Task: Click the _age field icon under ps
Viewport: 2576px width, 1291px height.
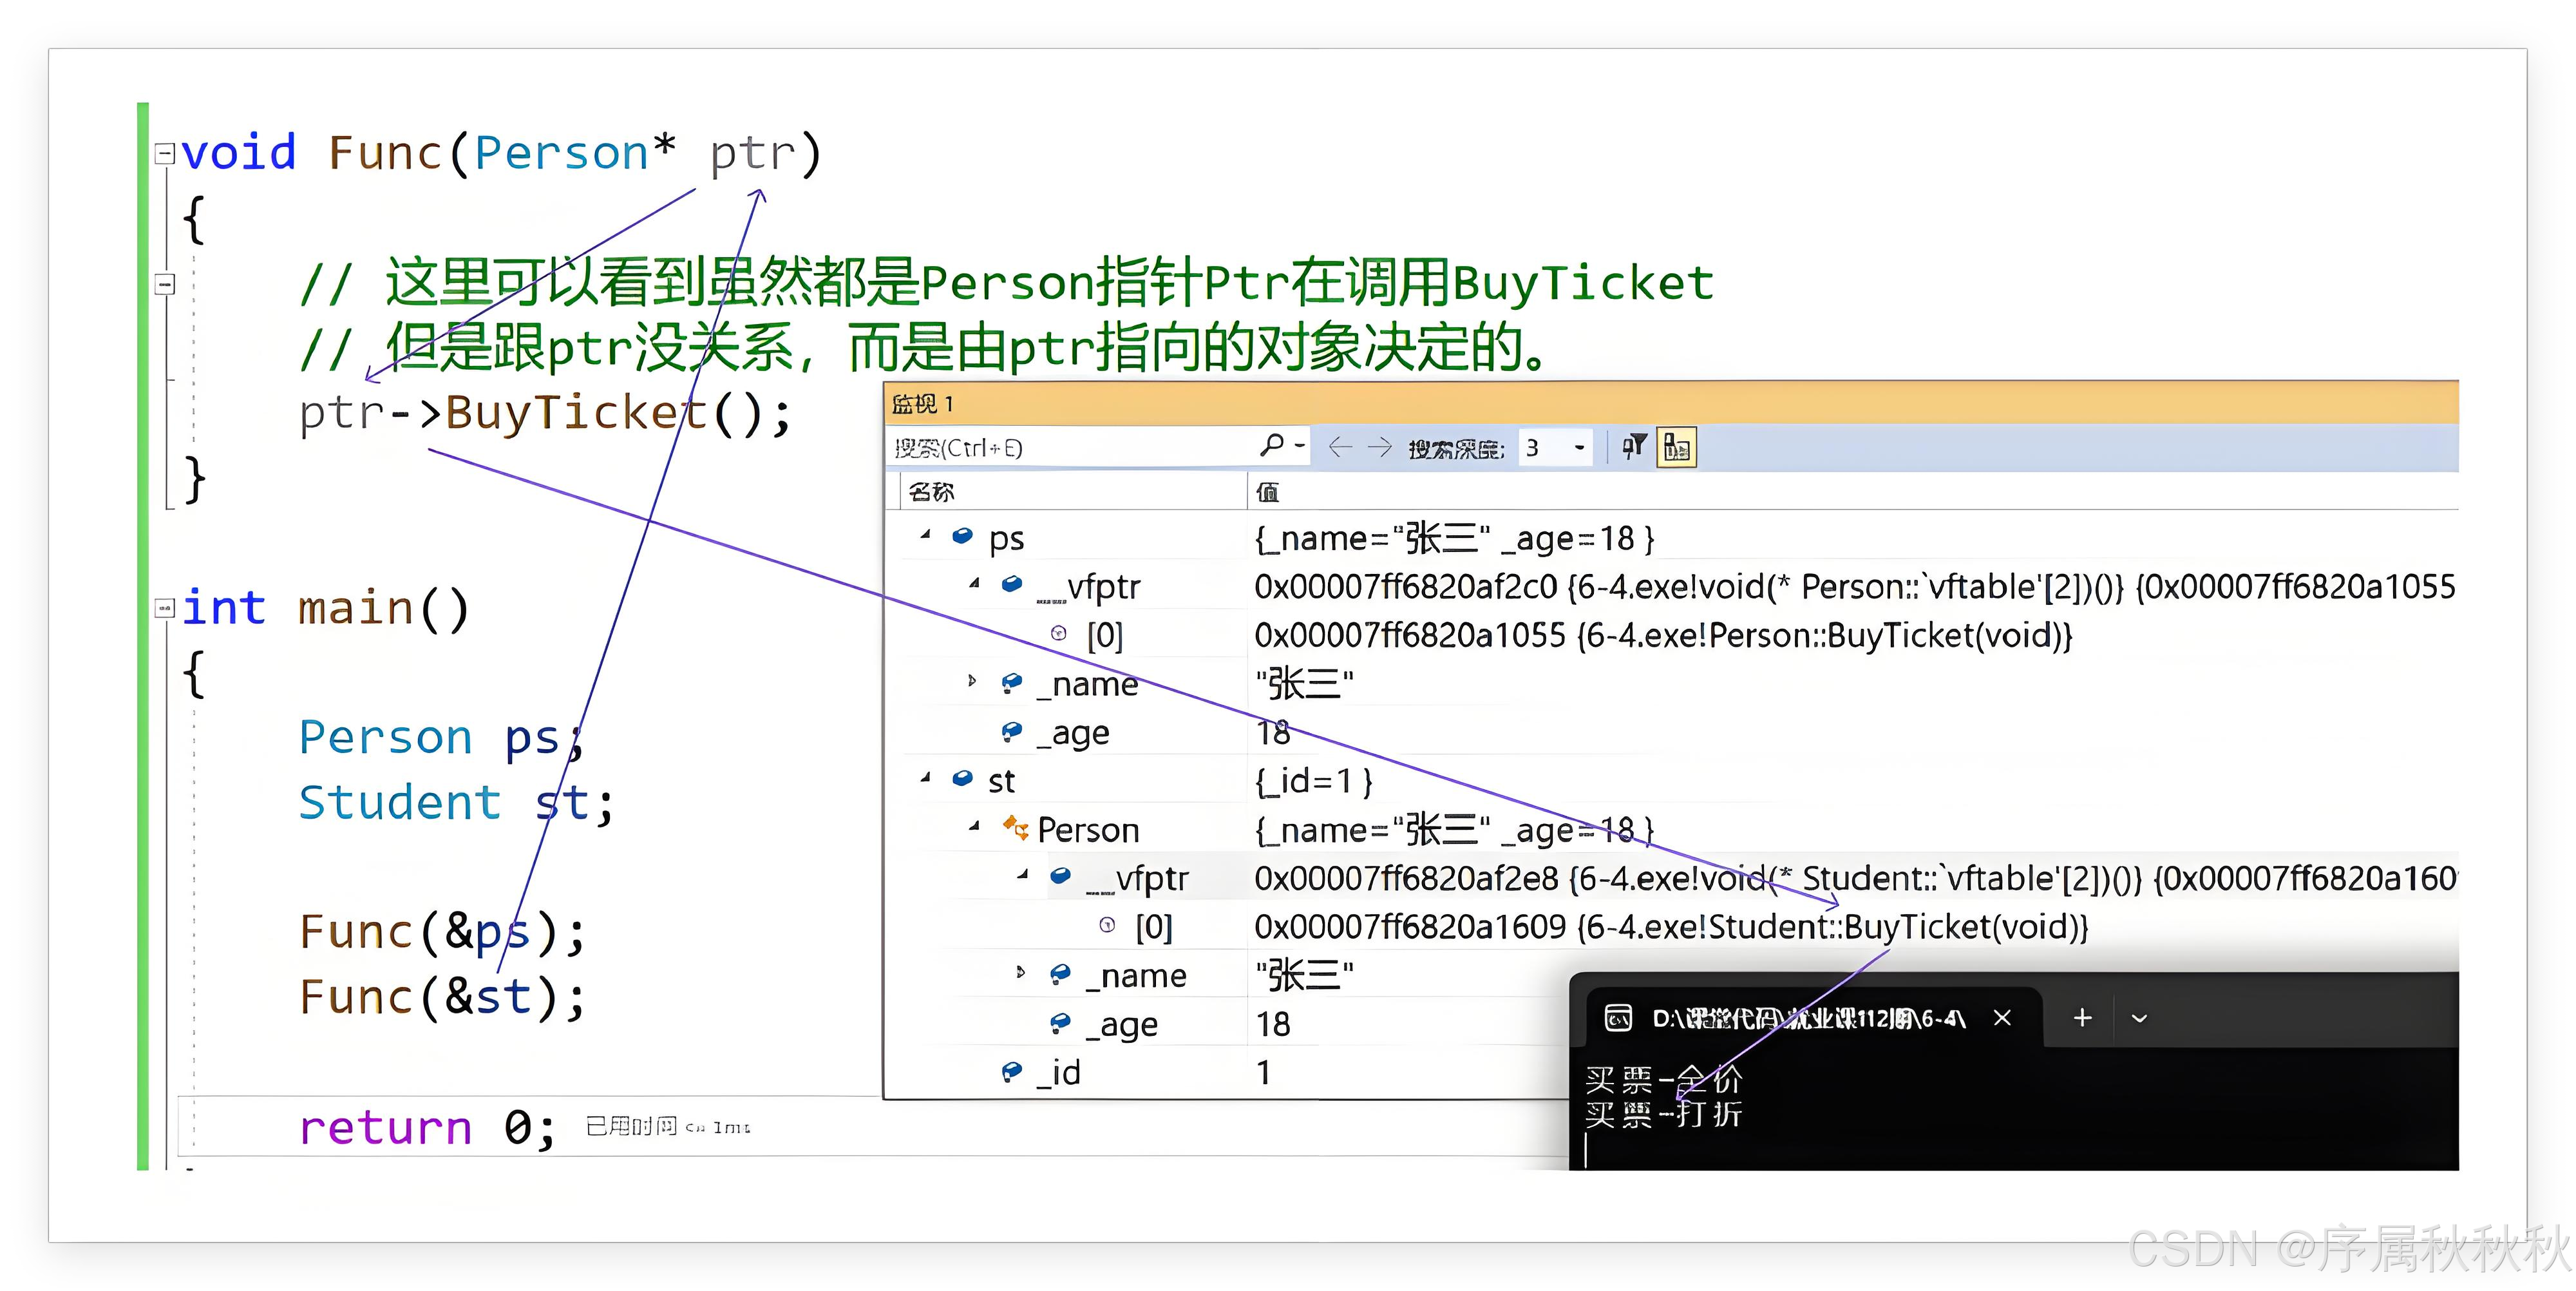Action: pyautogui.click(x=1012, y=731)
